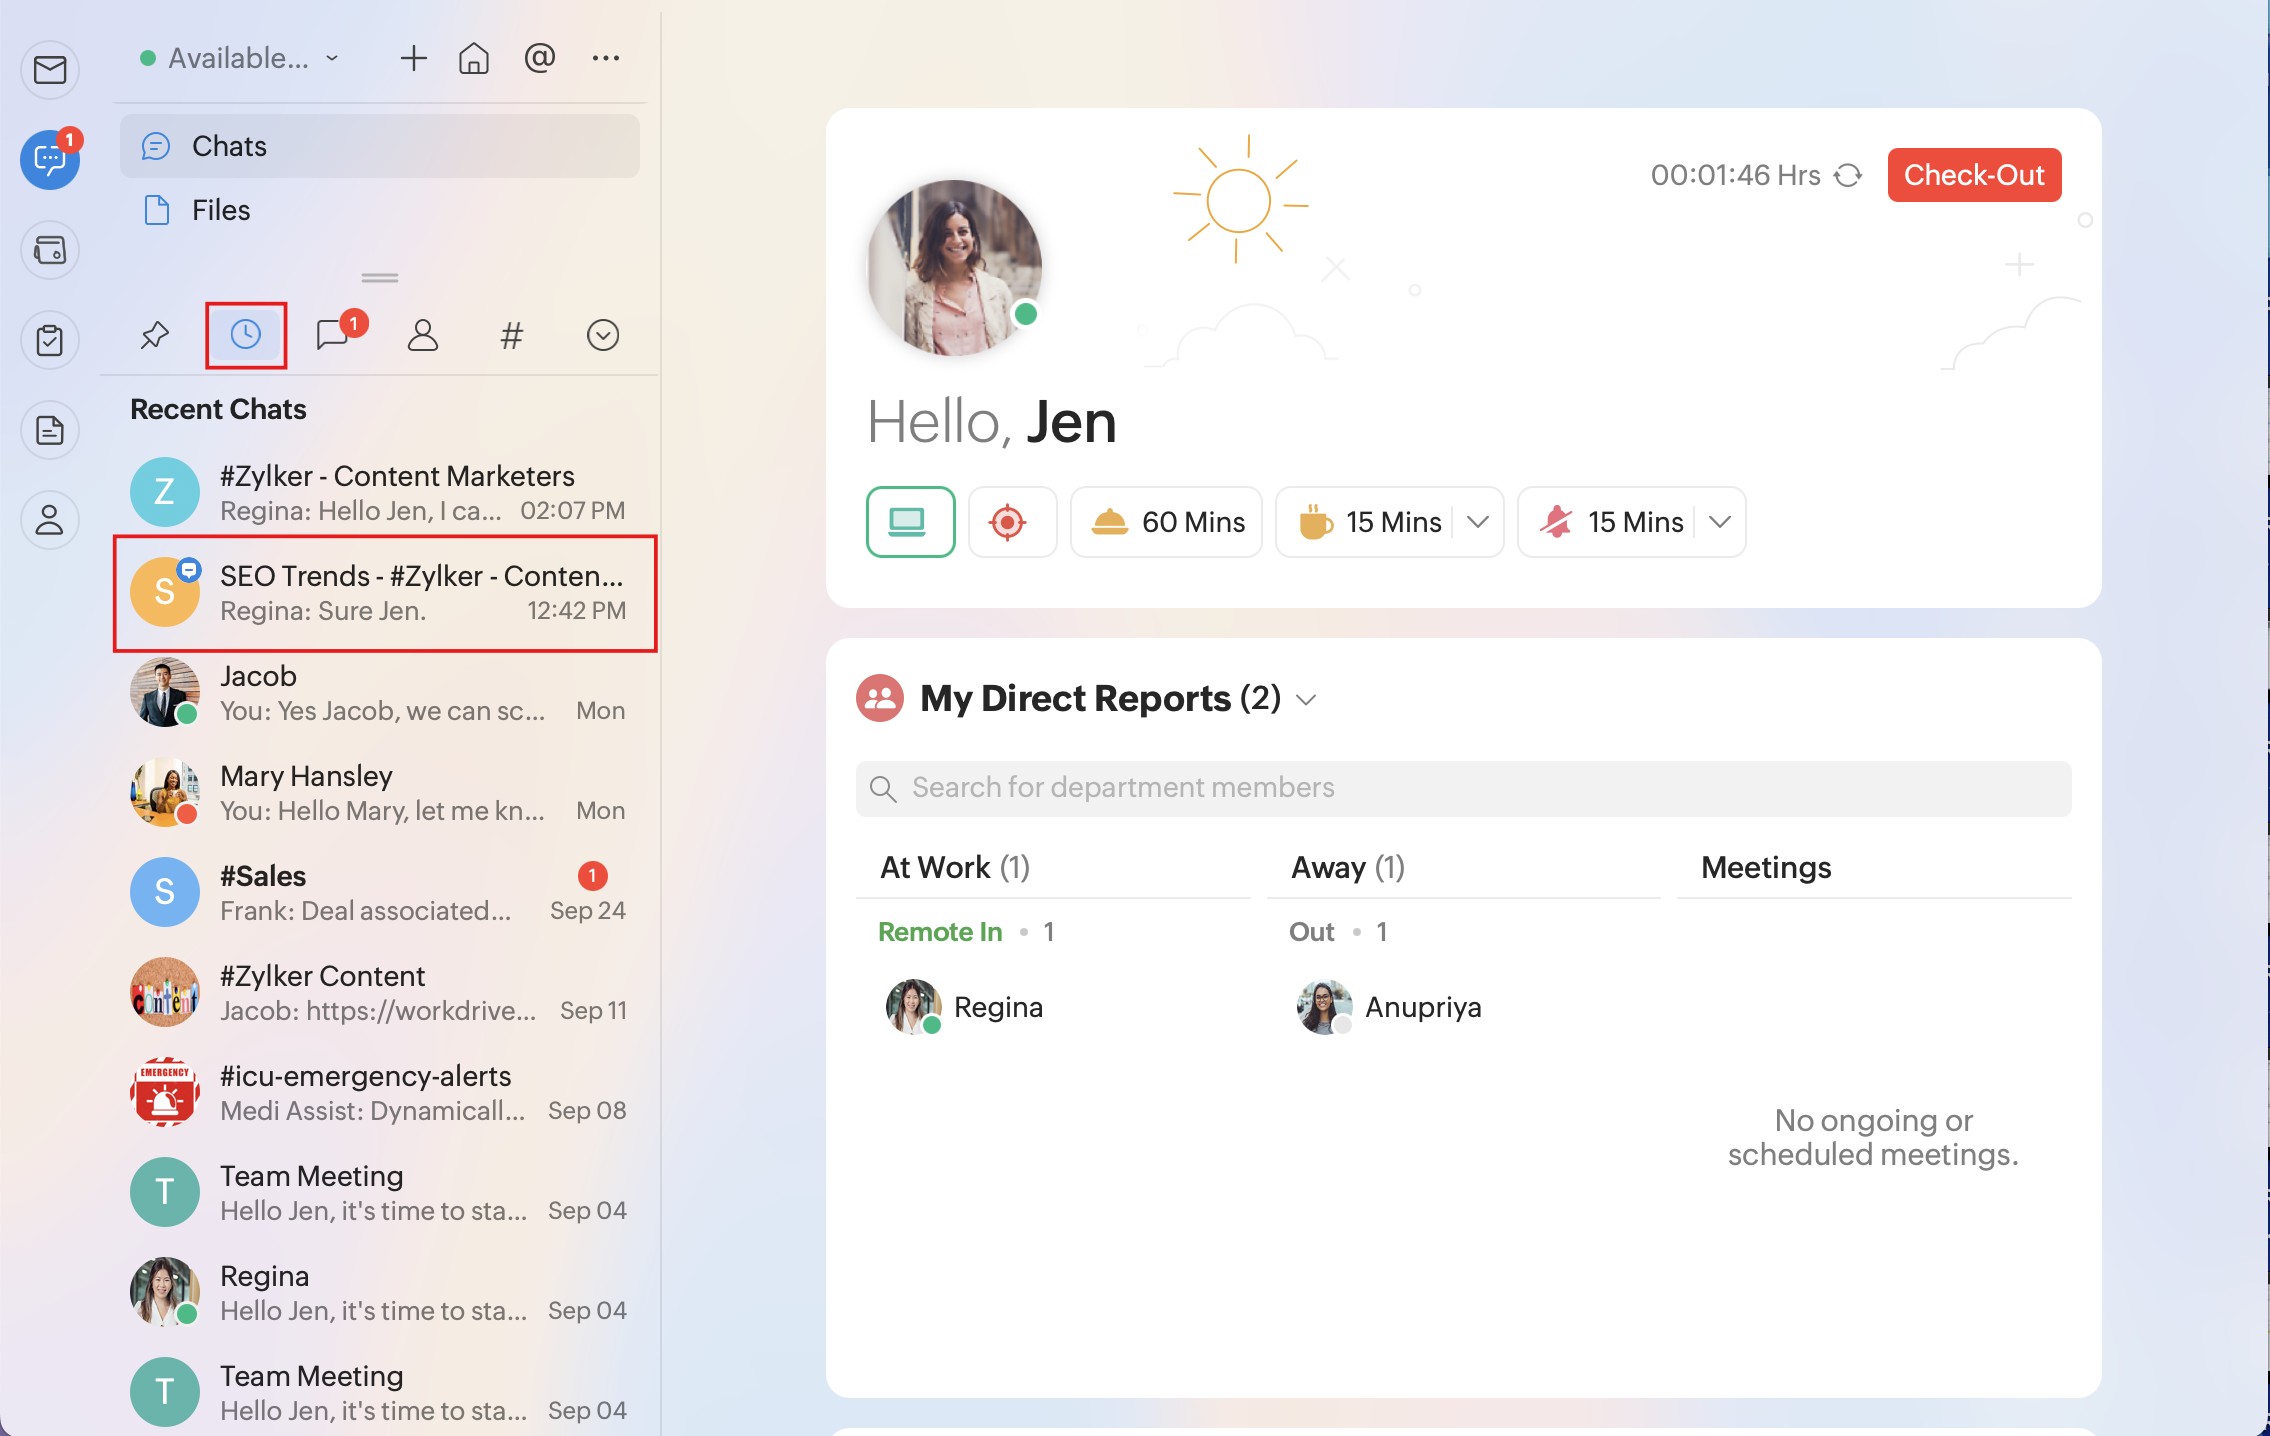Open the Mail icon in left sidebar
Screen dimensions: 2270x1436
(x=50, y=70)
